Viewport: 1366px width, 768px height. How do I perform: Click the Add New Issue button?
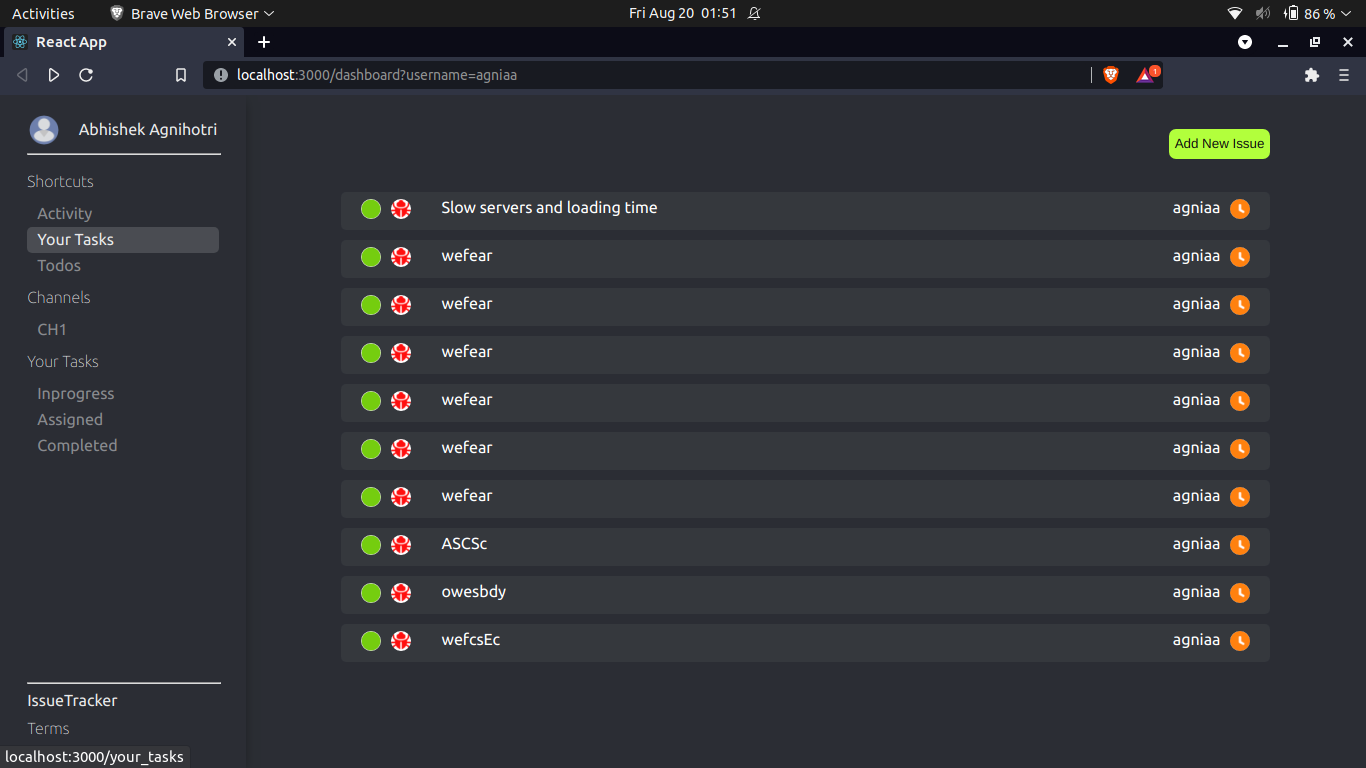[x=1219, y=143]
